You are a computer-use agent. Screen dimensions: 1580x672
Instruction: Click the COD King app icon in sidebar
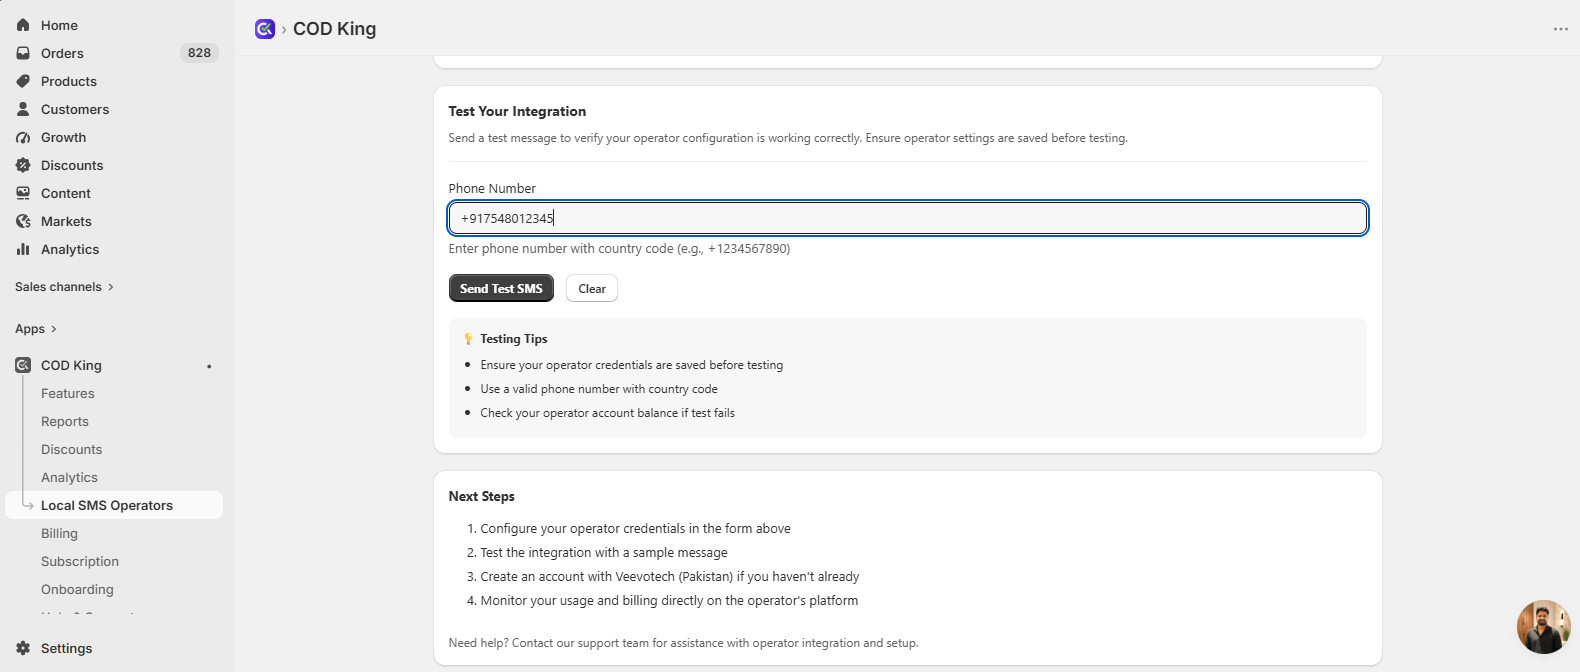(23, 365)
